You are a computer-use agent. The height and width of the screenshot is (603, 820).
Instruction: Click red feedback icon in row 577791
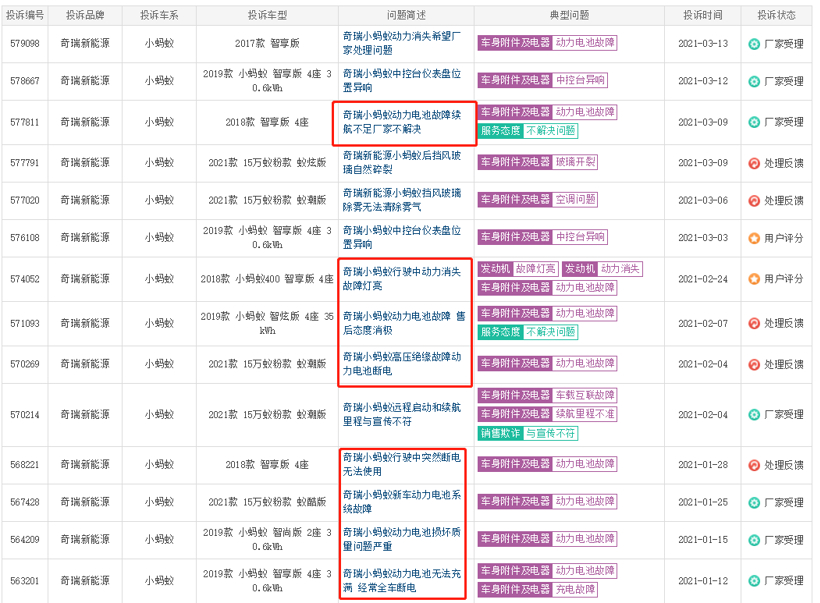(x=754, y=163)
